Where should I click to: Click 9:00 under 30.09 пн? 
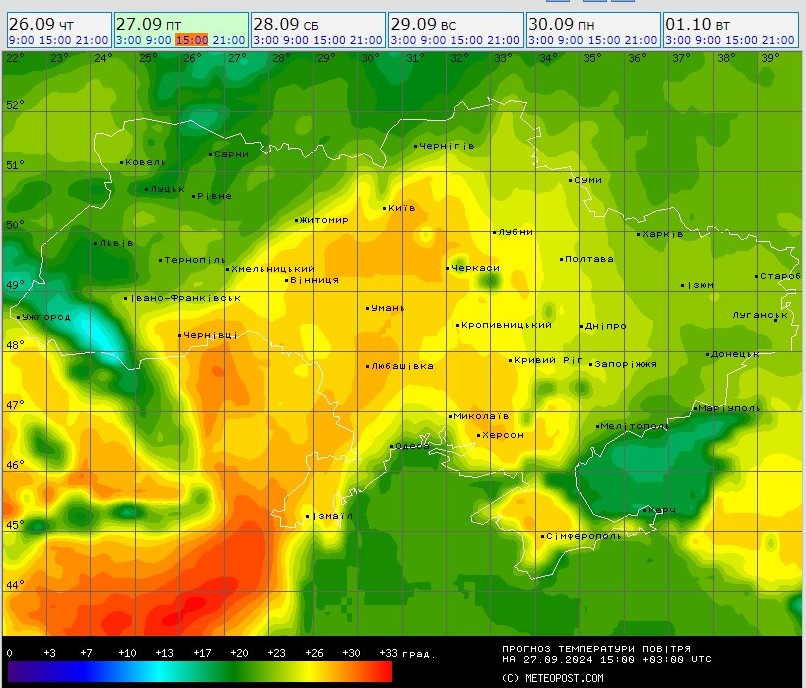569,40
